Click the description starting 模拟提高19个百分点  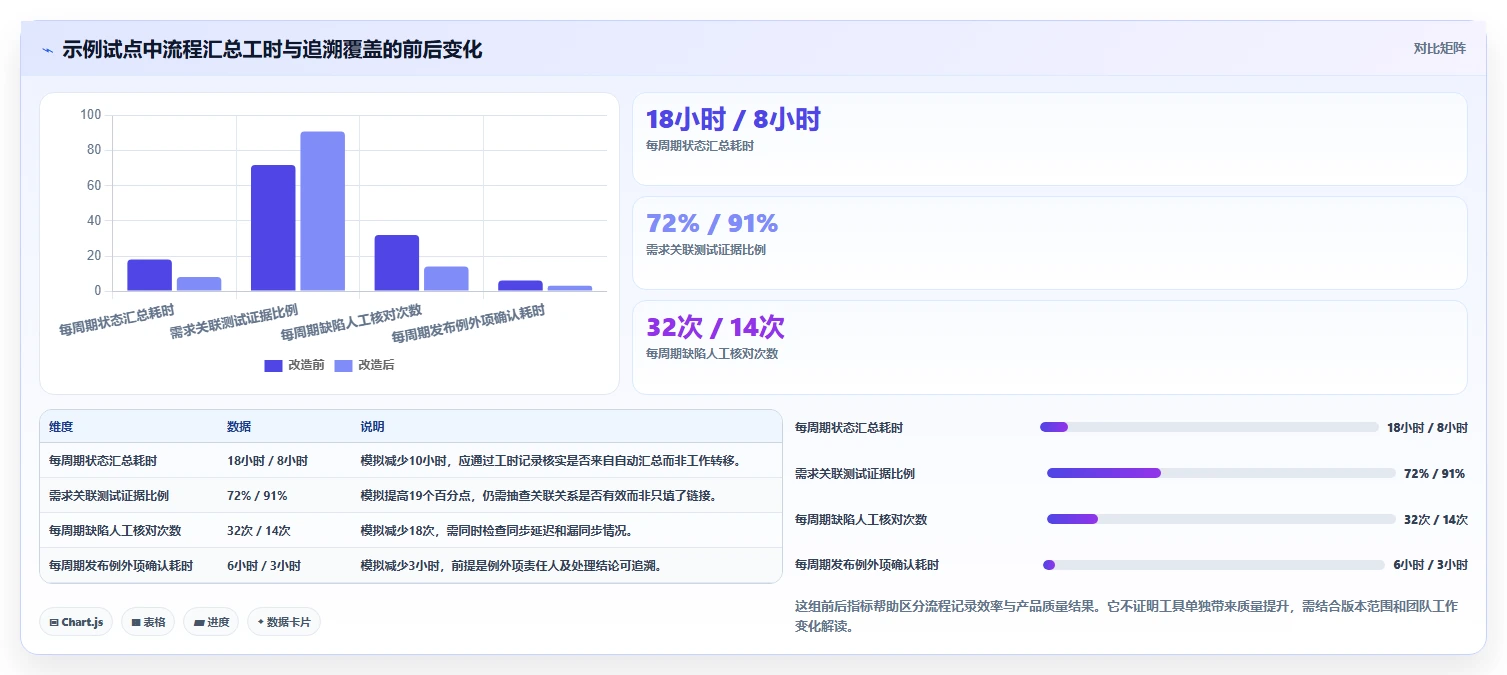coord(539,496)
